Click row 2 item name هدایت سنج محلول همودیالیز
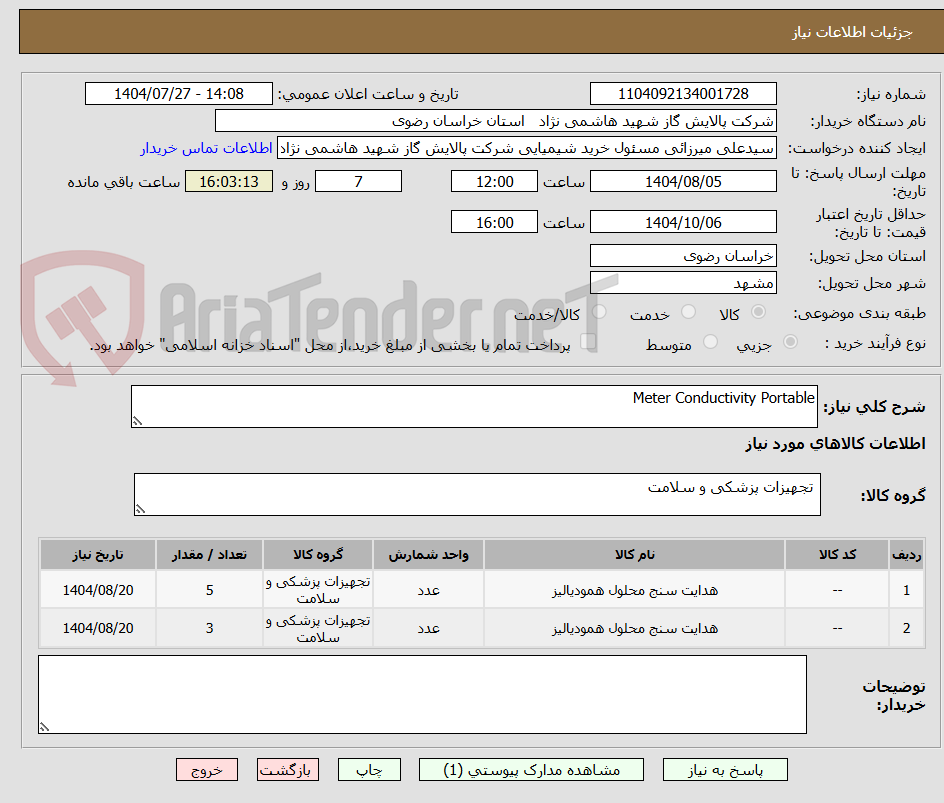This screenshot has height=803, width=944. pyautogui.click(x=635, y=628)
